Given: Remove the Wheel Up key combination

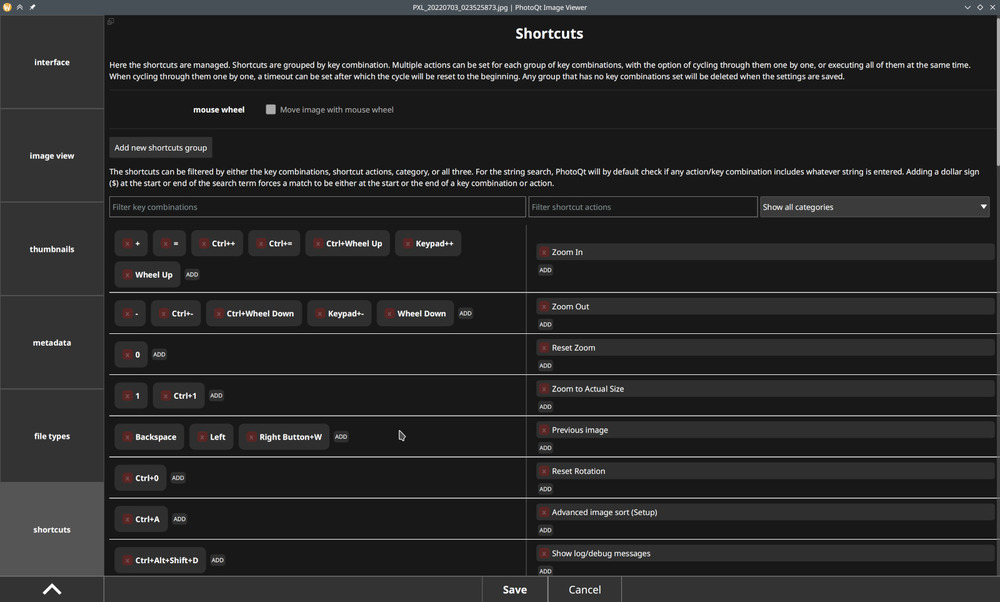Looking at the screenshot, I should tap(128, 275).
